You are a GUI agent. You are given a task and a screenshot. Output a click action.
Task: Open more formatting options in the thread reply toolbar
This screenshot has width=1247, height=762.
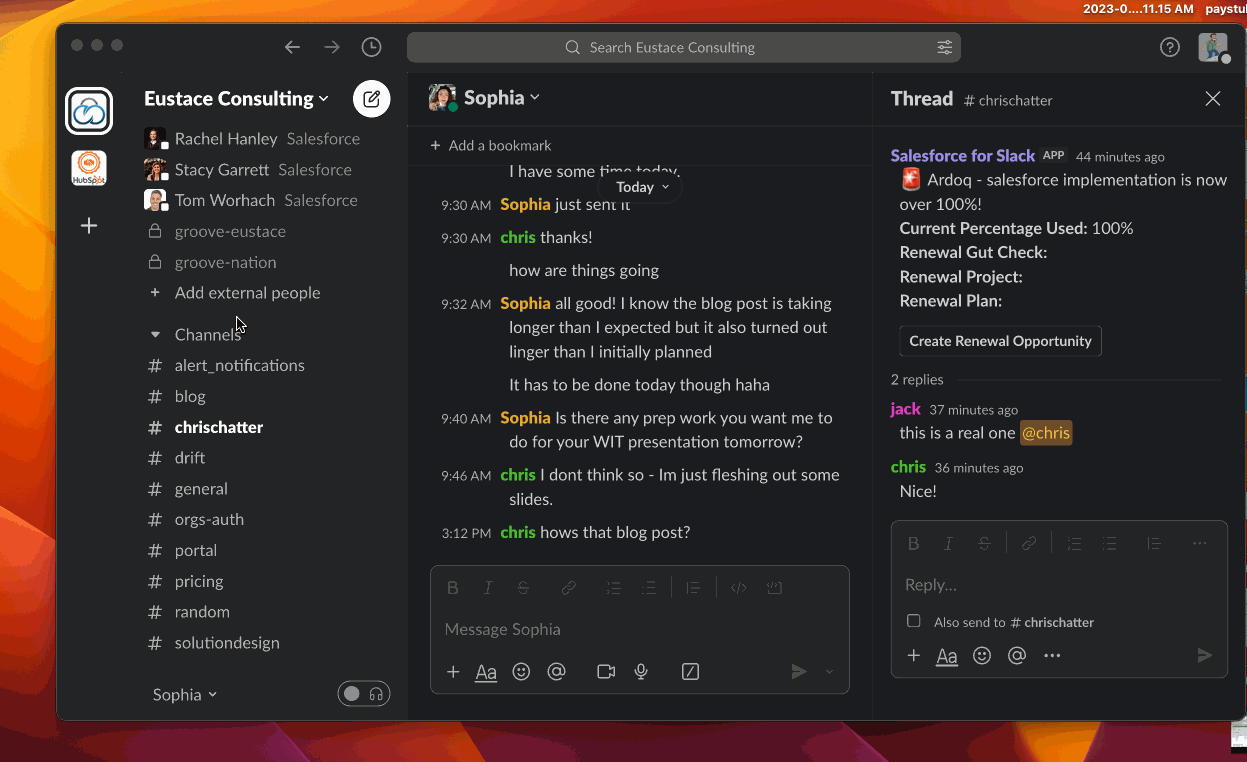coord(1199,544)
